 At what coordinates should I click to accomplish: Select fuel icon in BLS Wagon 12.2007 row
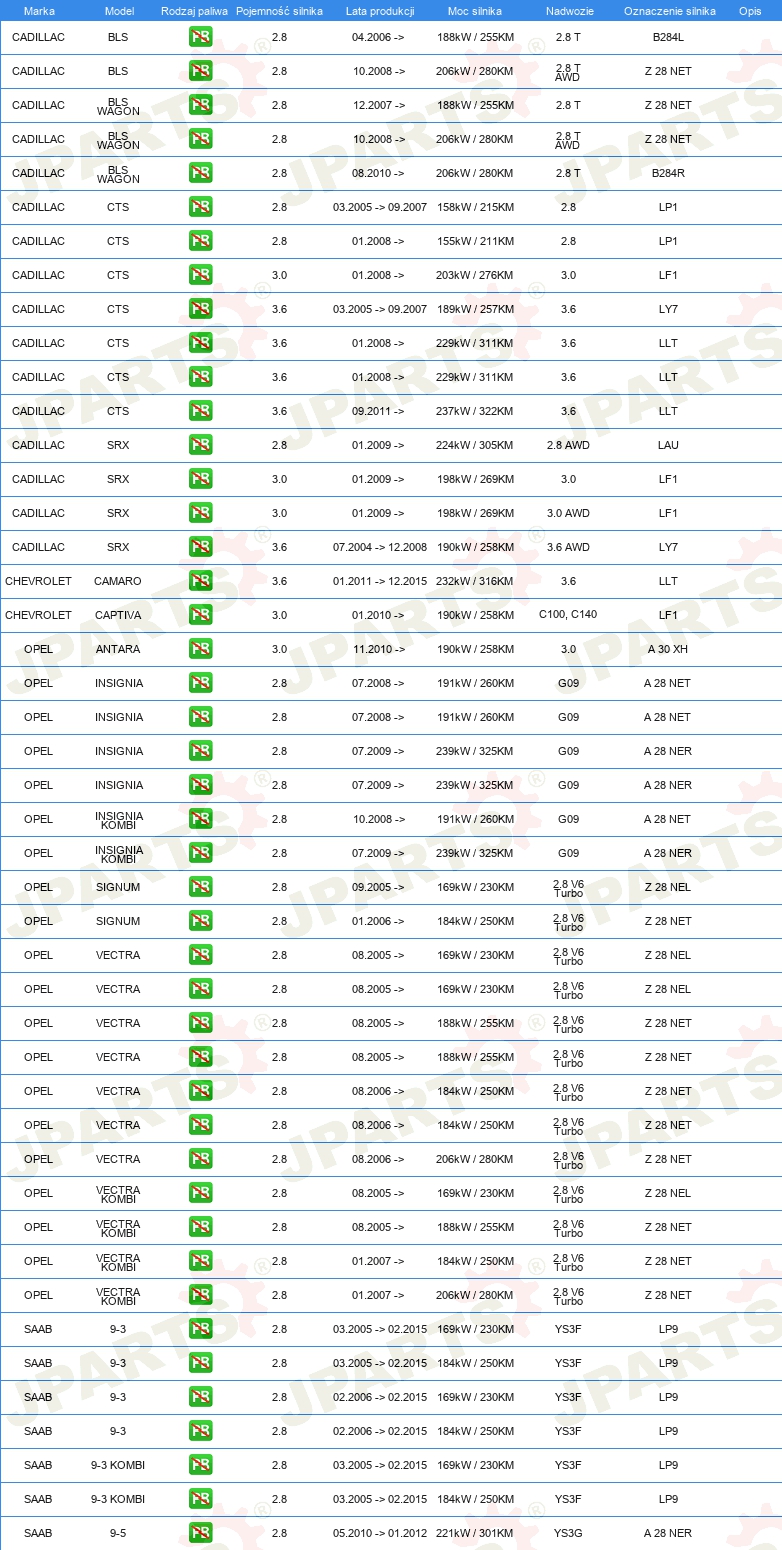[x=200, y=105]
